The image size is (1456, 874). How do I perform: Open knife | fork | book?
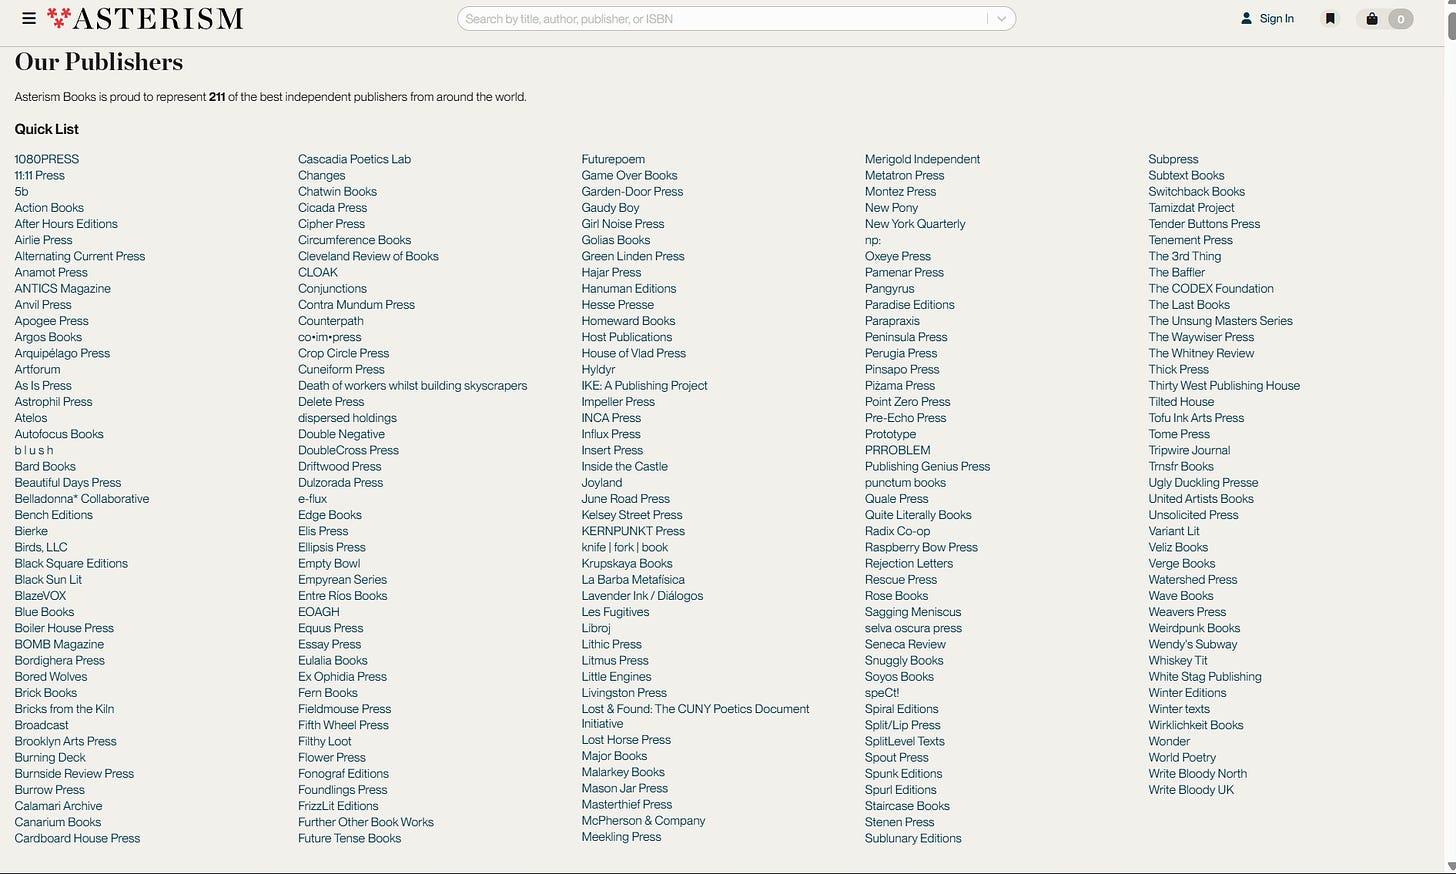(625, 547)
